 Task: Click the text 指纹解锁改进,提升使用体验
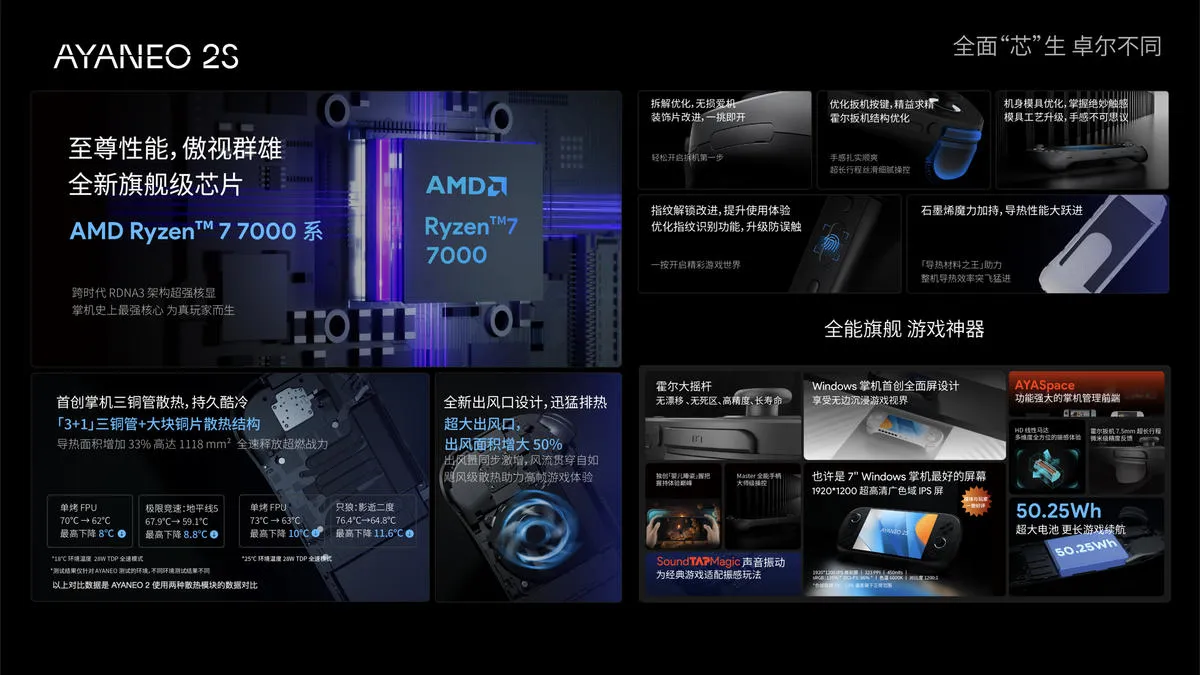click(720, 210)
